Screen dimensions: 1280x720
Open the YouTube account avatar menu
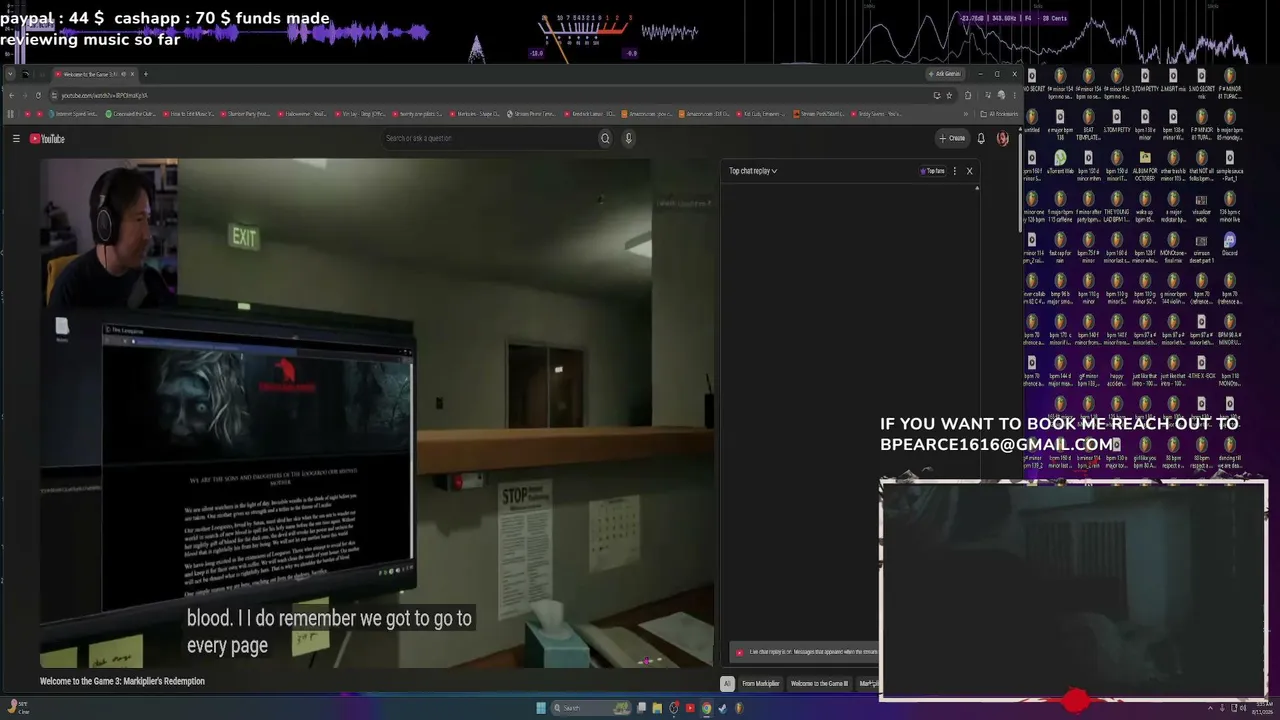pyautogui.click(x=1002, y=139)
